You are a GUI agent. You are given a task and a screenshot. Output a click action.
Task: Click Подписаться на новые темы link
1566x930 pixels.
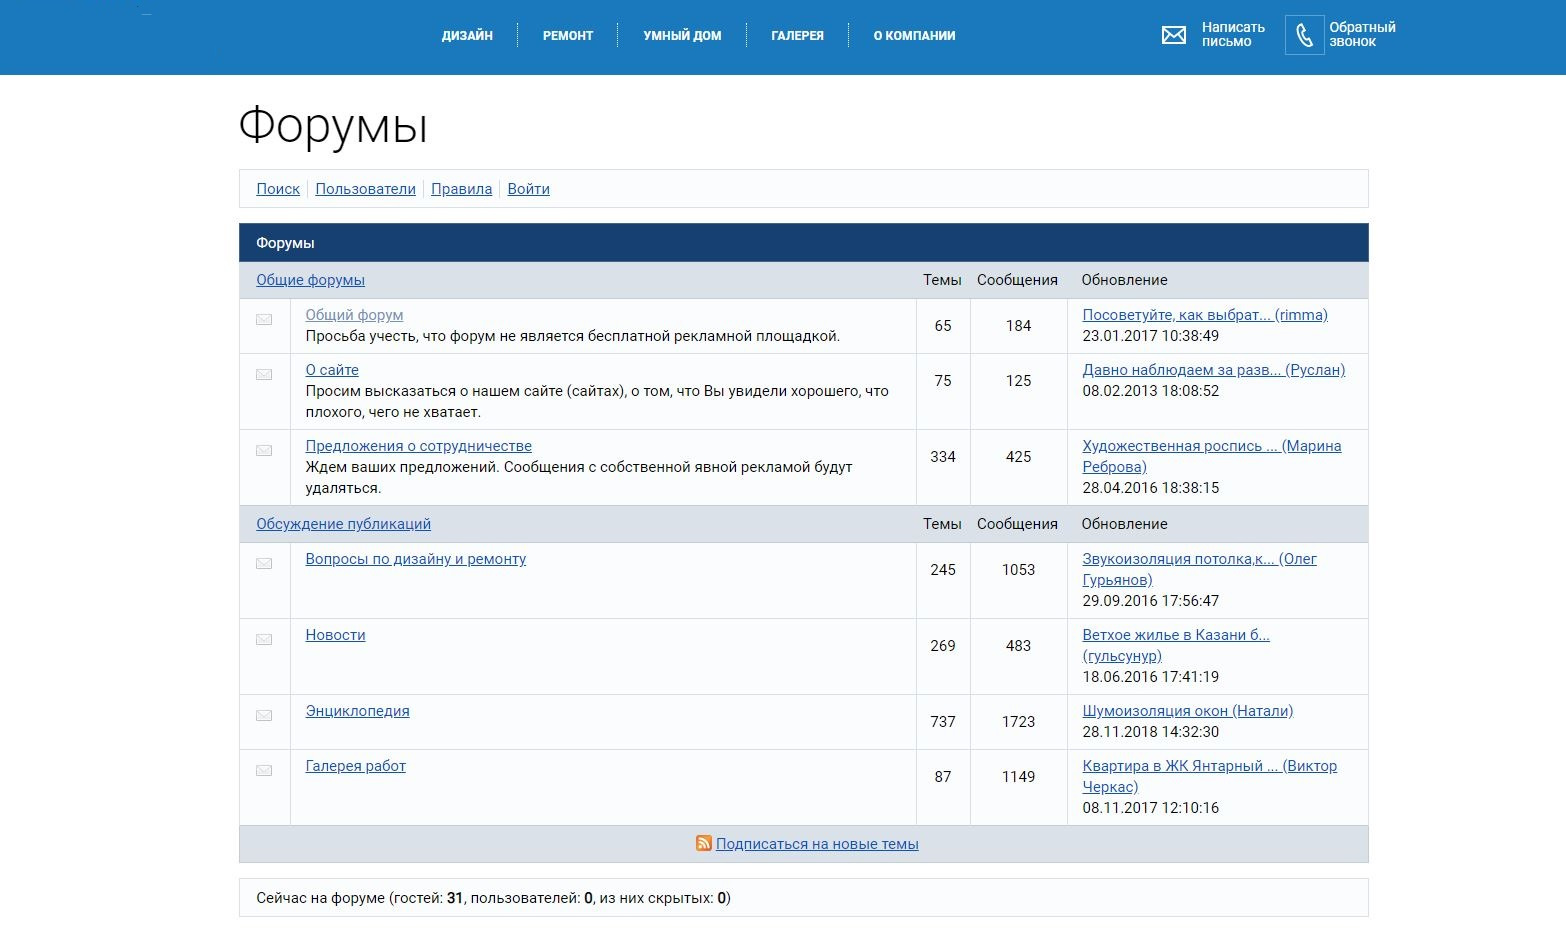coord(817,844)
